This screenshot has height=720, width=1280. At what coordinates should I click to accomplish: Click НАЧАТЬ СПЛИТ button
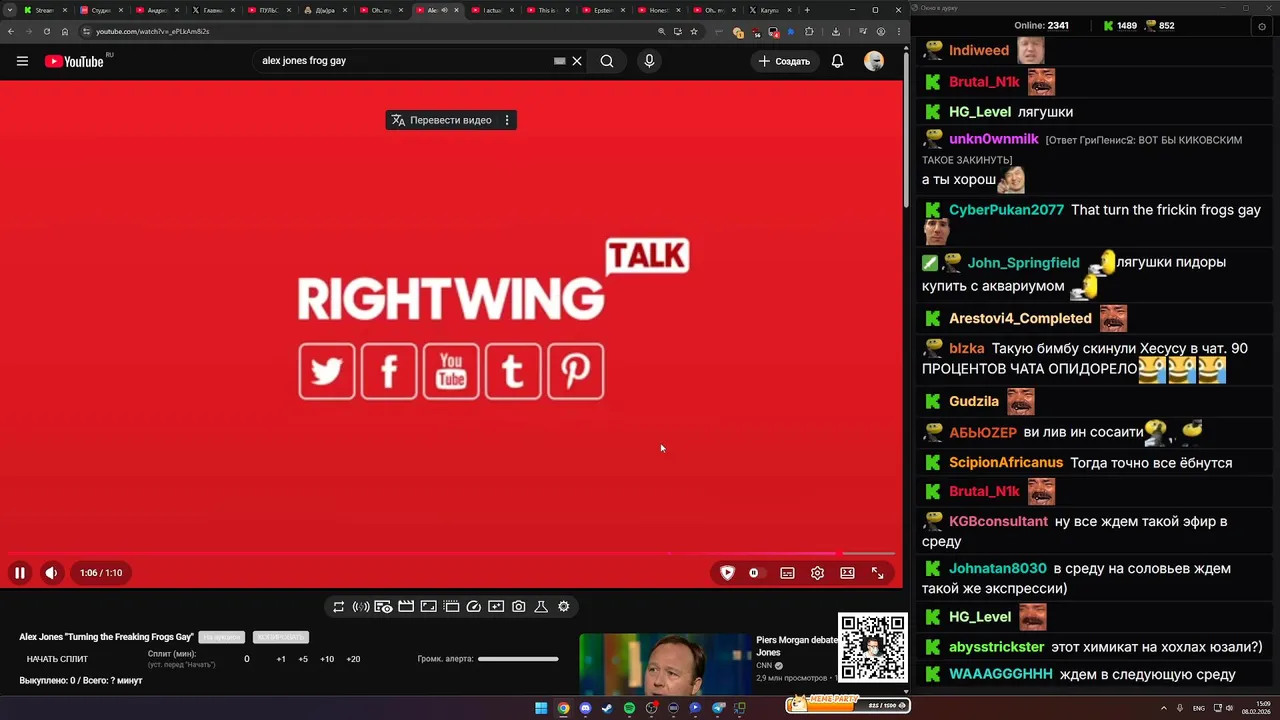point(57,659)
